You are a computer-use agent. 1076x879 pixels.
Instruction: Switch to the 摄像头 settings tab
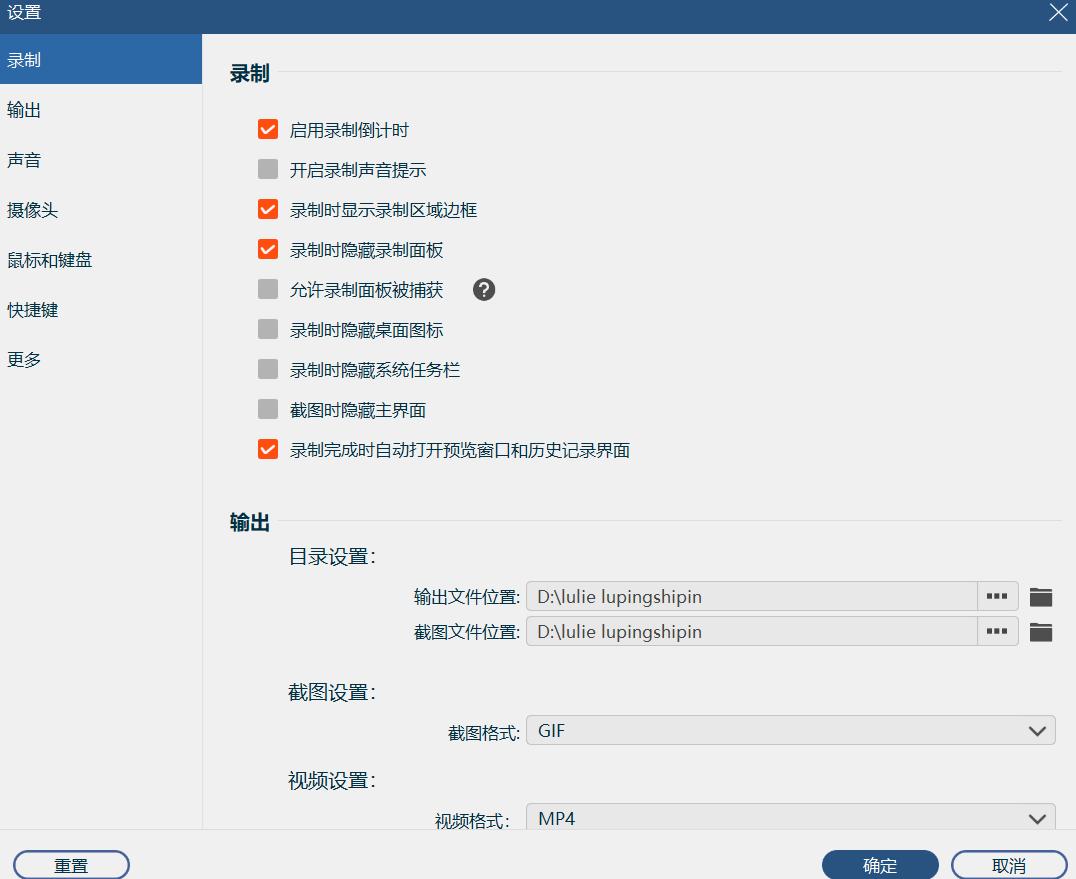(32, 210)
